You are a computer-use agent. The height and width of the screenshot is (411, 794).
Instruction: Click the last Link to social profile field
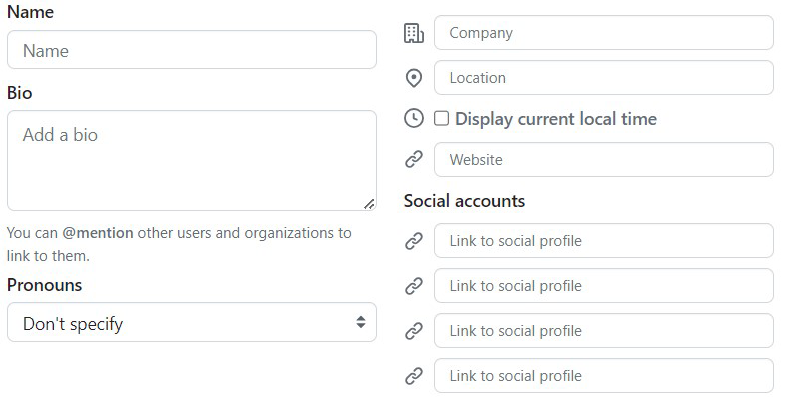click(x=603, y=376)
